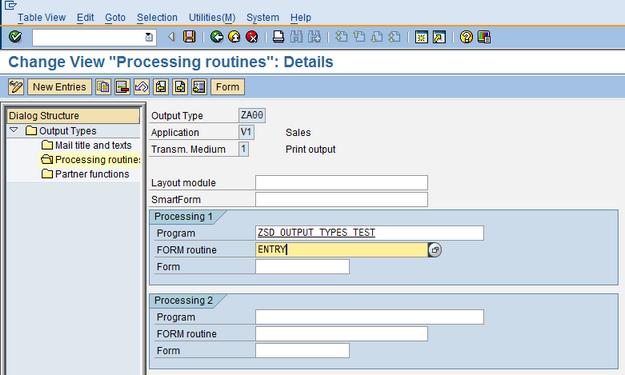This screenshot has width=625, height=375.
Task: Open FORM routine search help button
Action: click(435, 250)
